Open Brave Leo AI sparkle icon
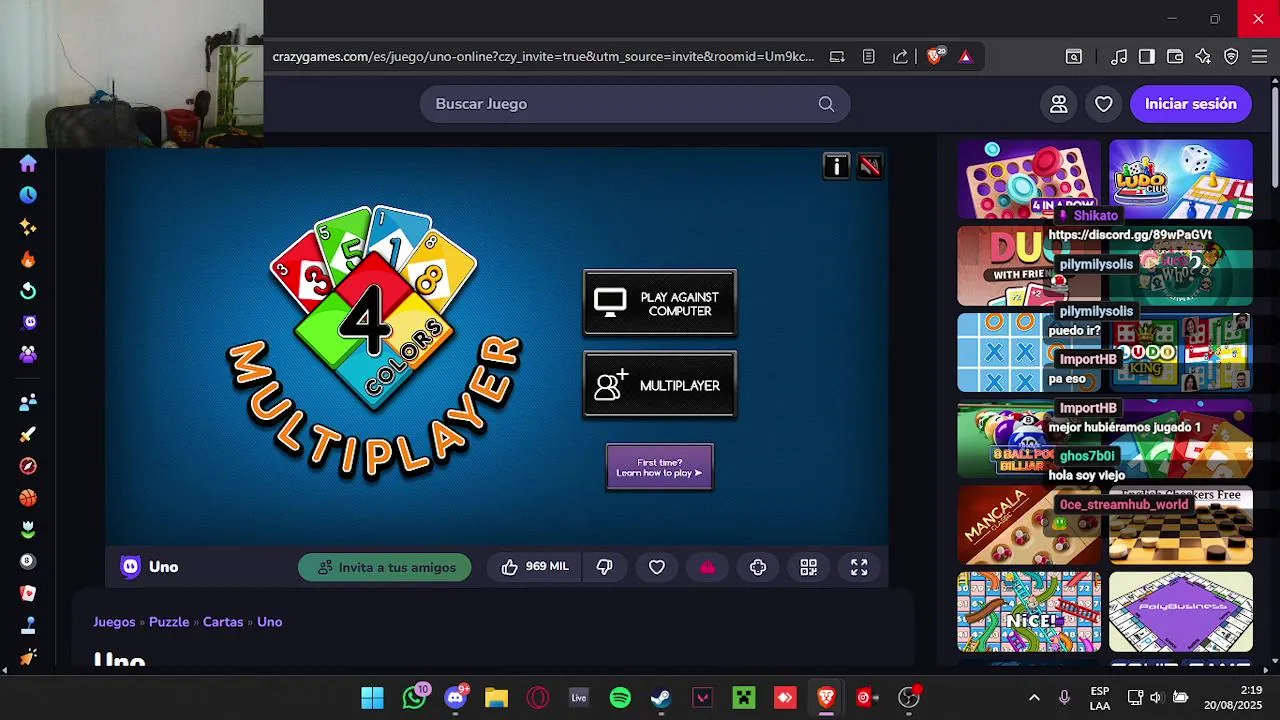This screenshot has height=720, width=1280. 1203,57
